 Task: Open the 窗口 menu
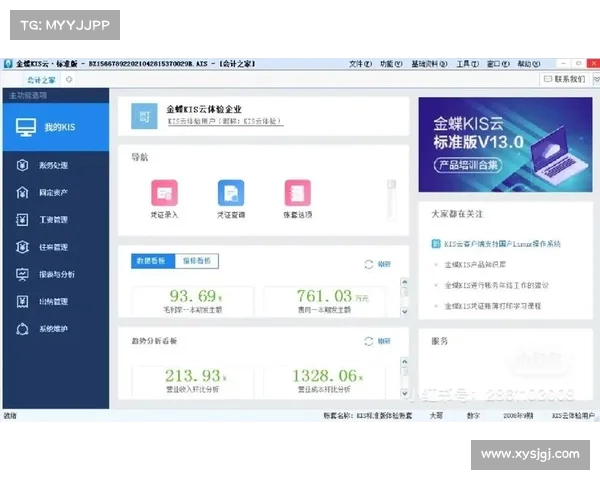pyautogui.click(x=498, y=64)
